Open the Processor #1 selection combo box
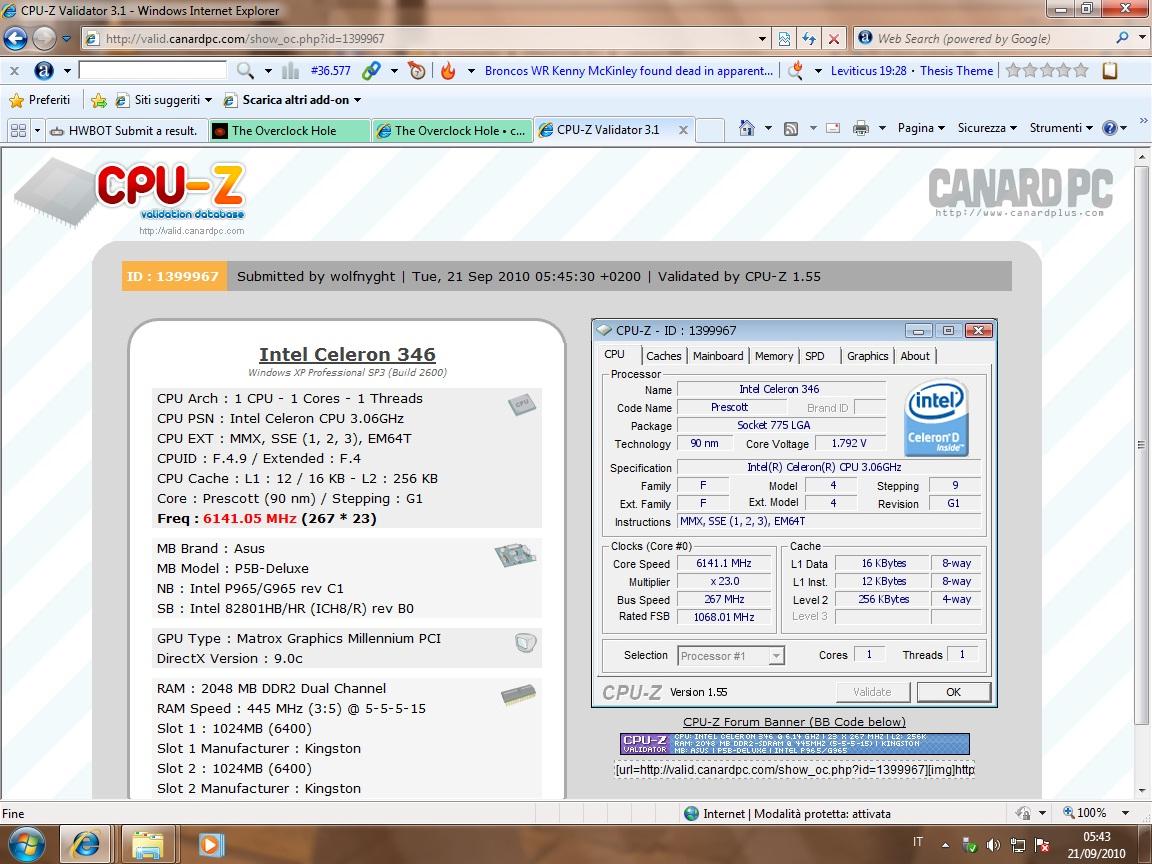Image resolution: width=1152 pixels, height=864 pixels. point(730,655)
